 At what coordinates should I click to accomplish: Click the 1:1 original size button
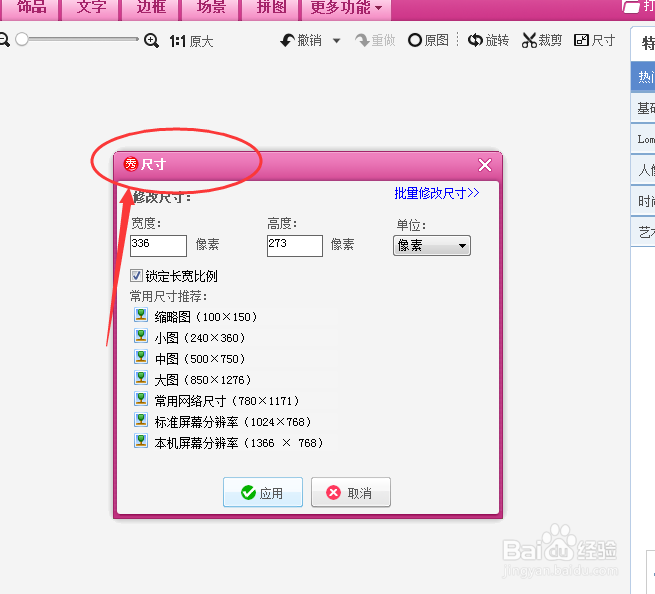191,41
